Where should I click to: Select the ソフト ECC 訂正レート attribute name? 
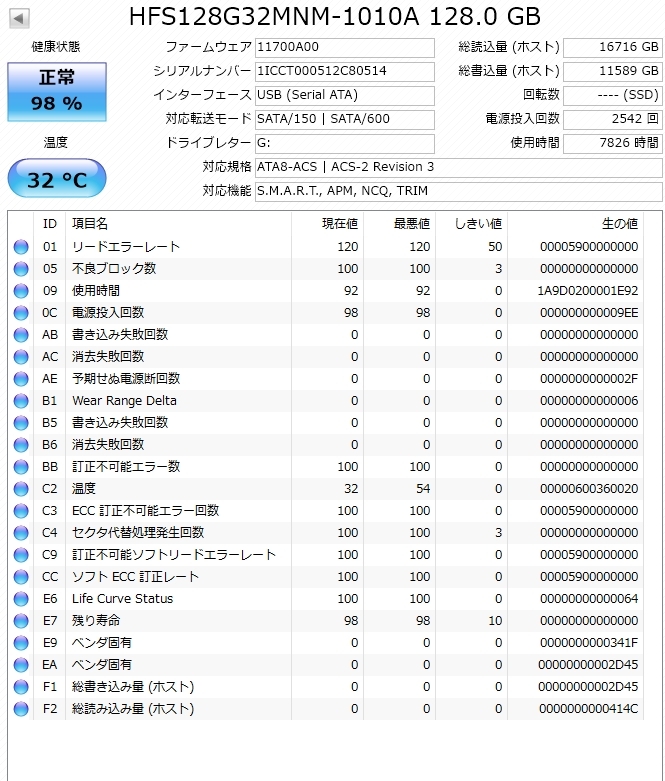(135, 577)
